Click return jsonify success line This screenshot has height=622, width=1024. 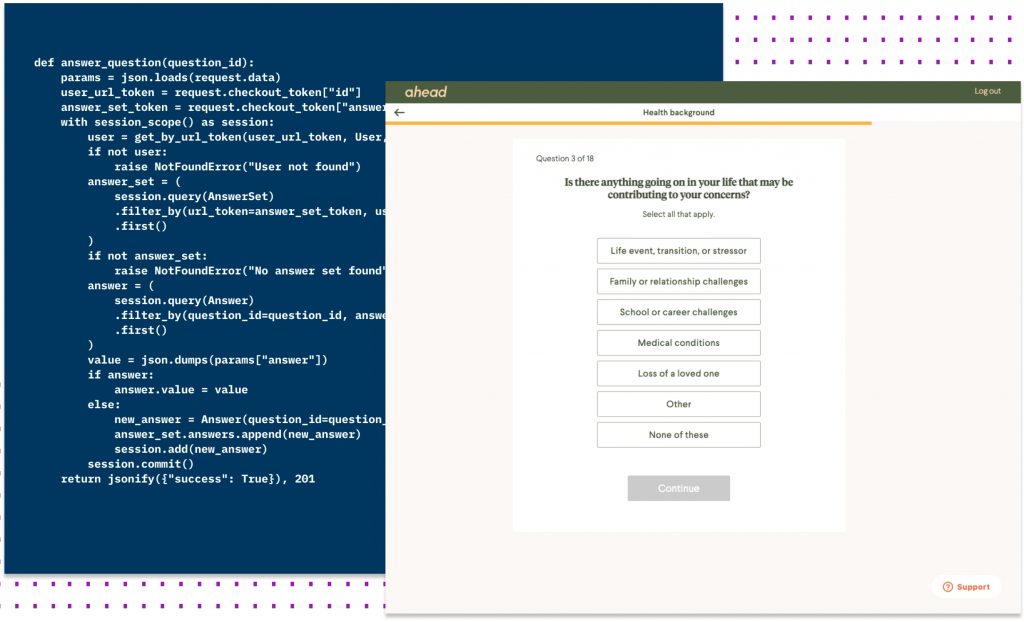tap(188, 479)
